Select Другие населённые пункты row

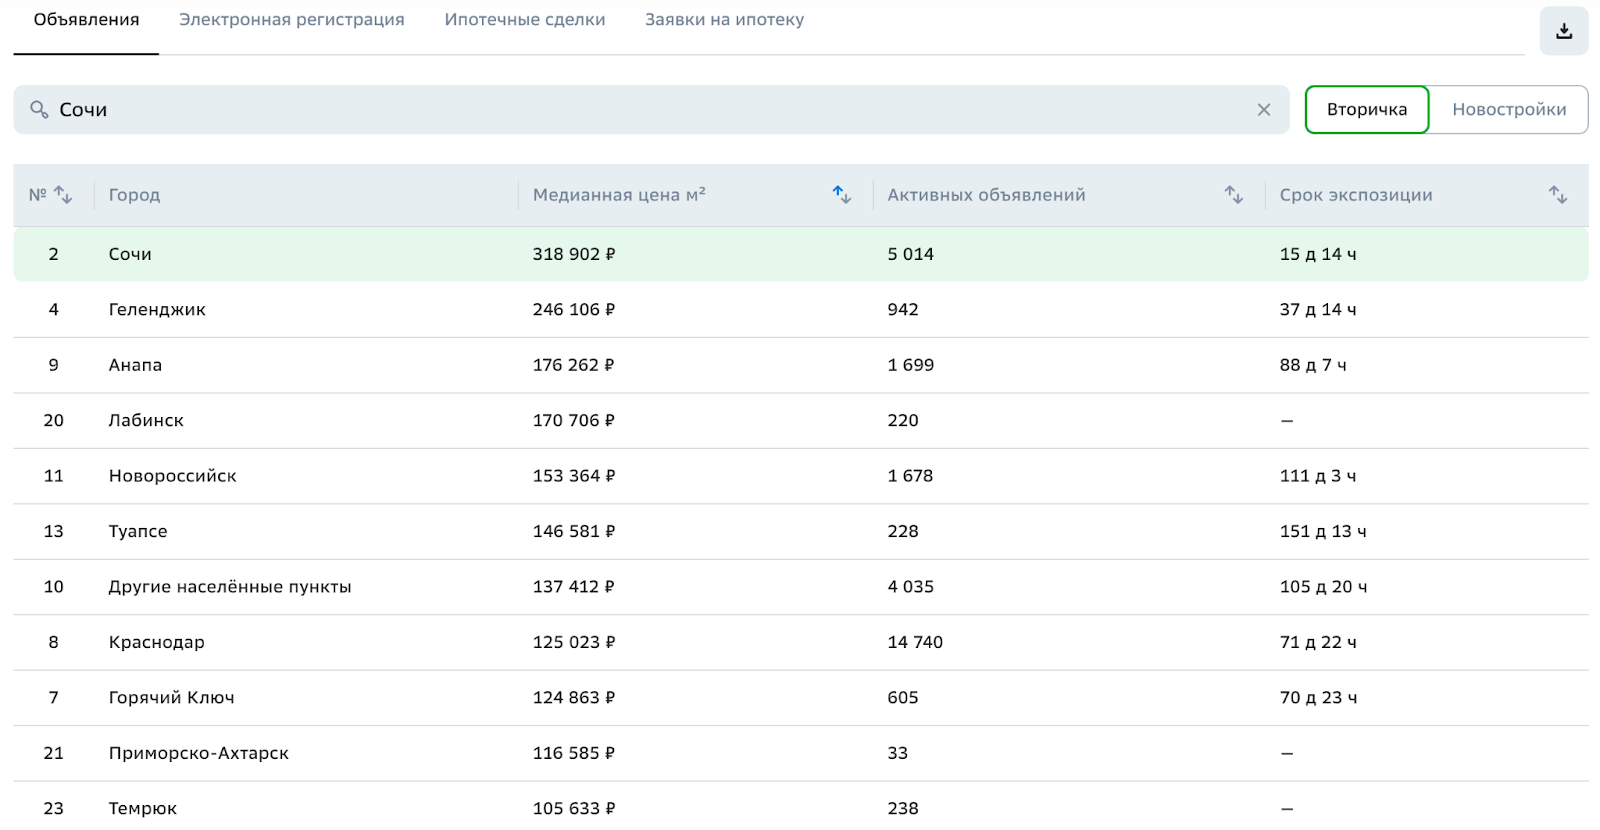801,587
